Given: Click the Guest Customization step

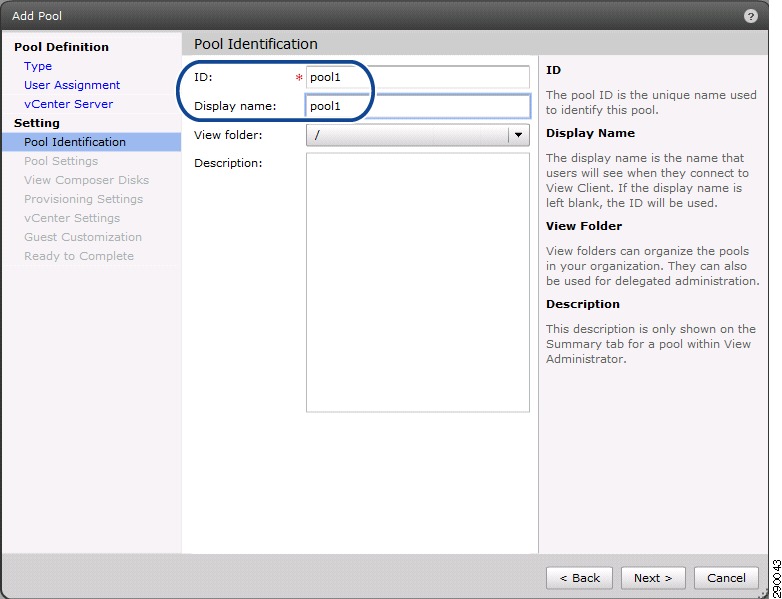Looking at the screenshot, I should point(83,237).
